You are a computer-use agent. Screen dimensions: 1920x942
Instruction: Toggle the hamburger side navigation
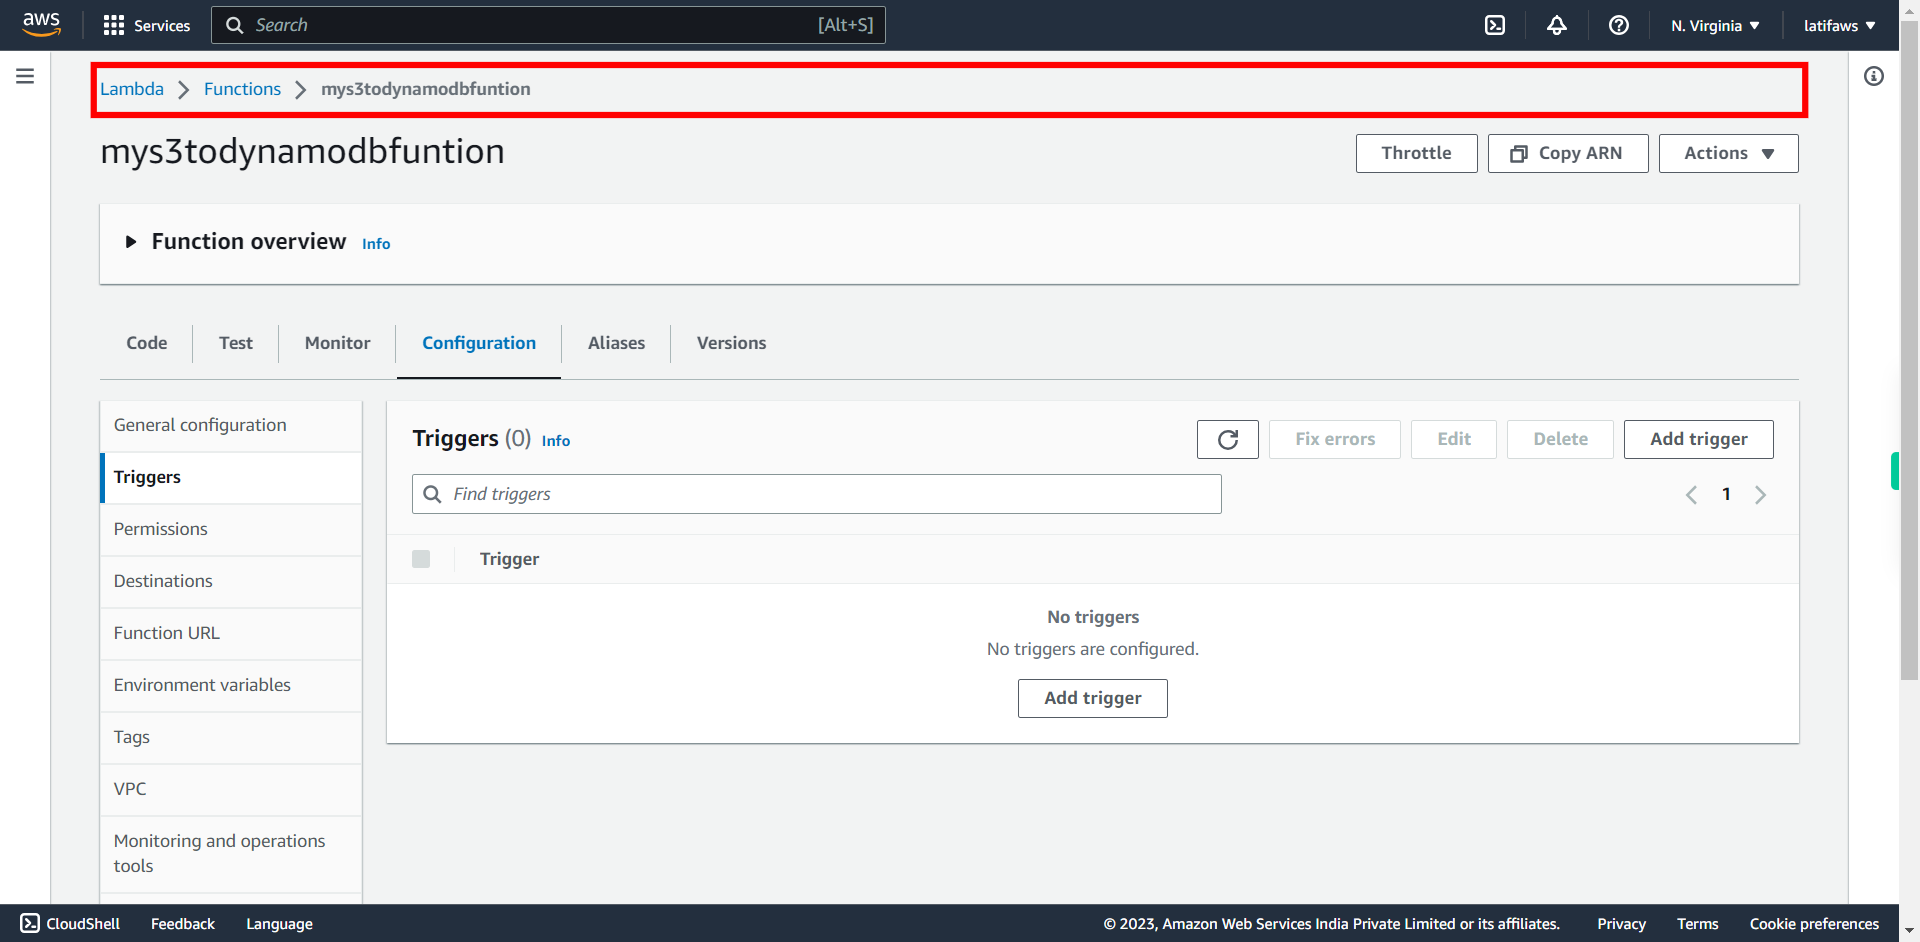(25, 76)
